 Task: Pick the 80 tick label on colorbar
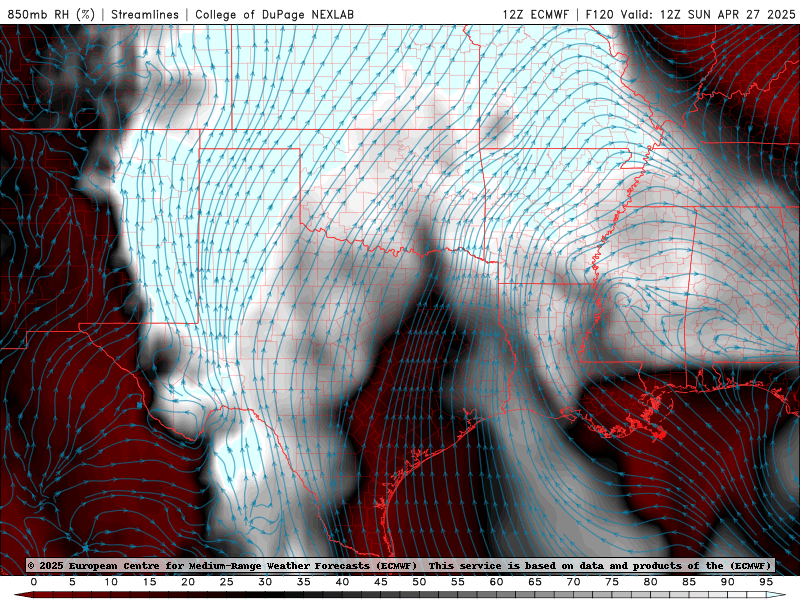[650, 582]
